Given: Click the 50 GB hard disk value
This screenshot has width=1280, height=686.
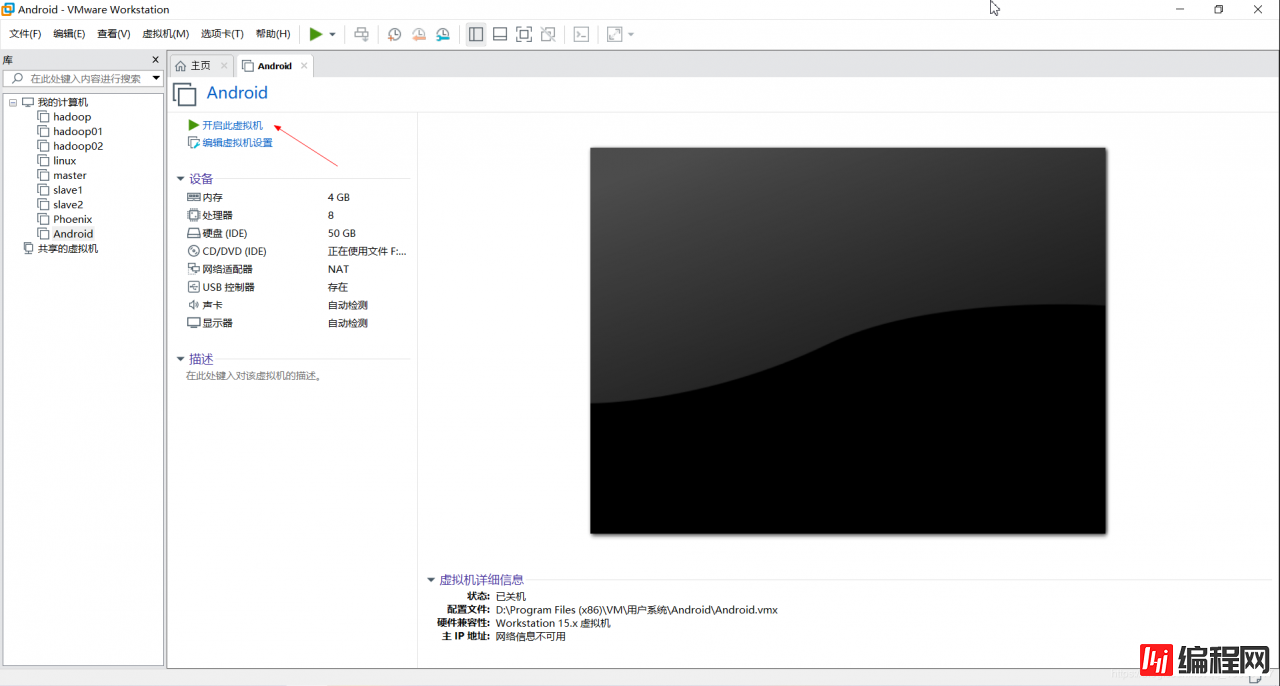Looking at the screenshot, I should click(x=342, y=234).
